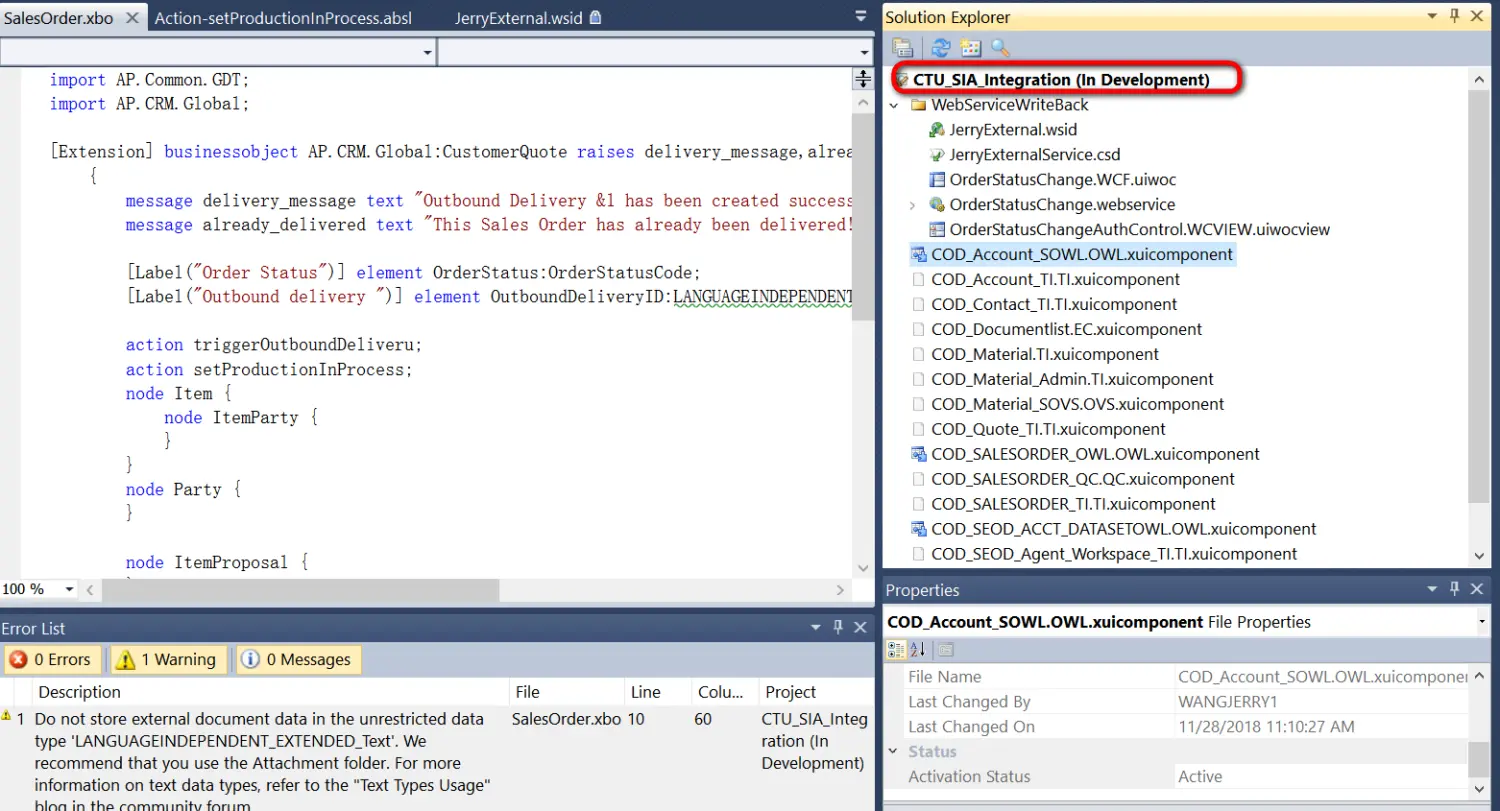Sort Error List by Description column
Screen dimensions: 1500x811
tap(270, 692)
